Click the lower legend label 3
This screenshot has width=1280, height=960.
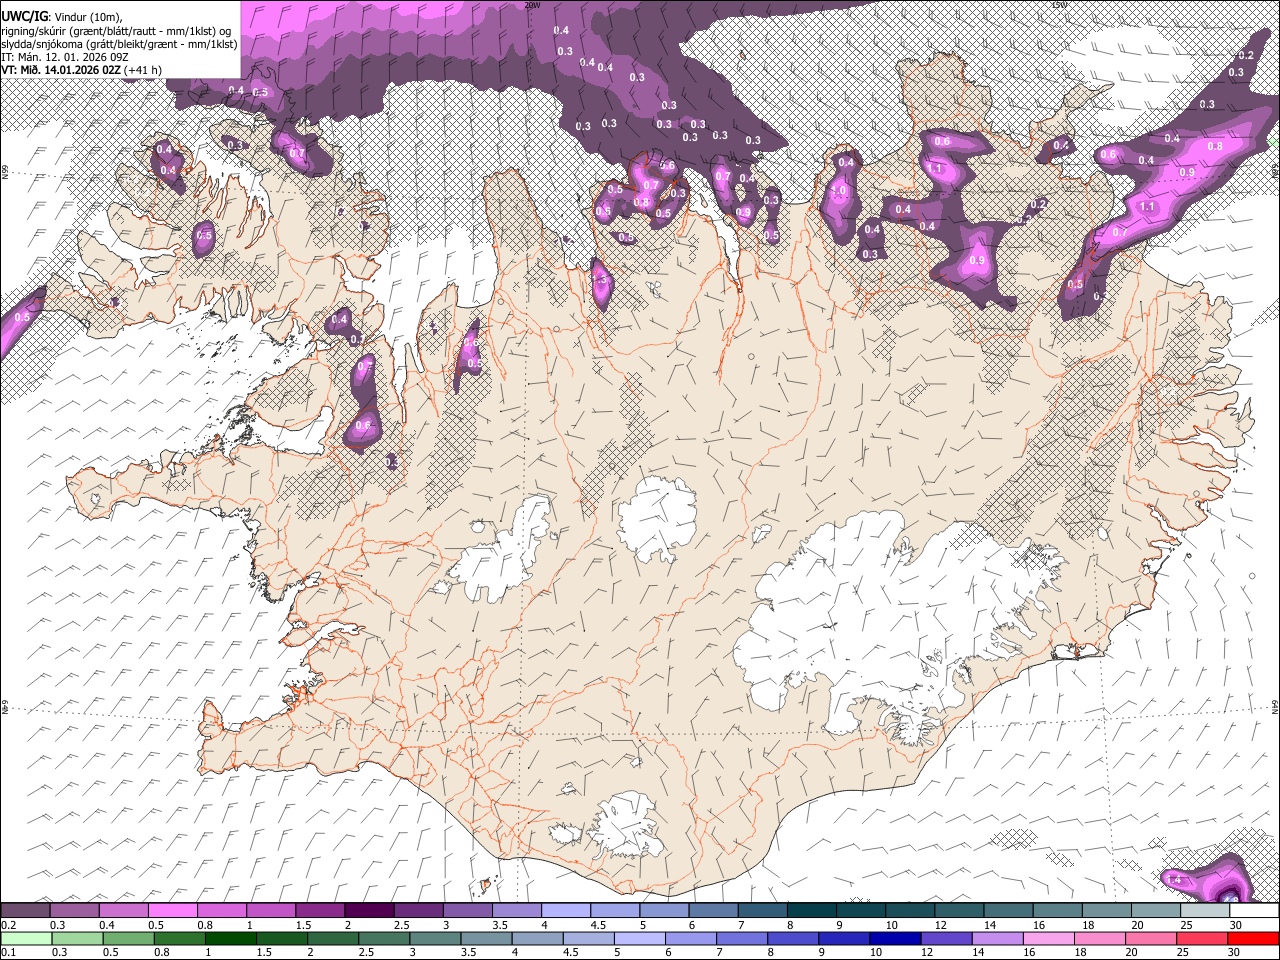click(x=413, y=952)
